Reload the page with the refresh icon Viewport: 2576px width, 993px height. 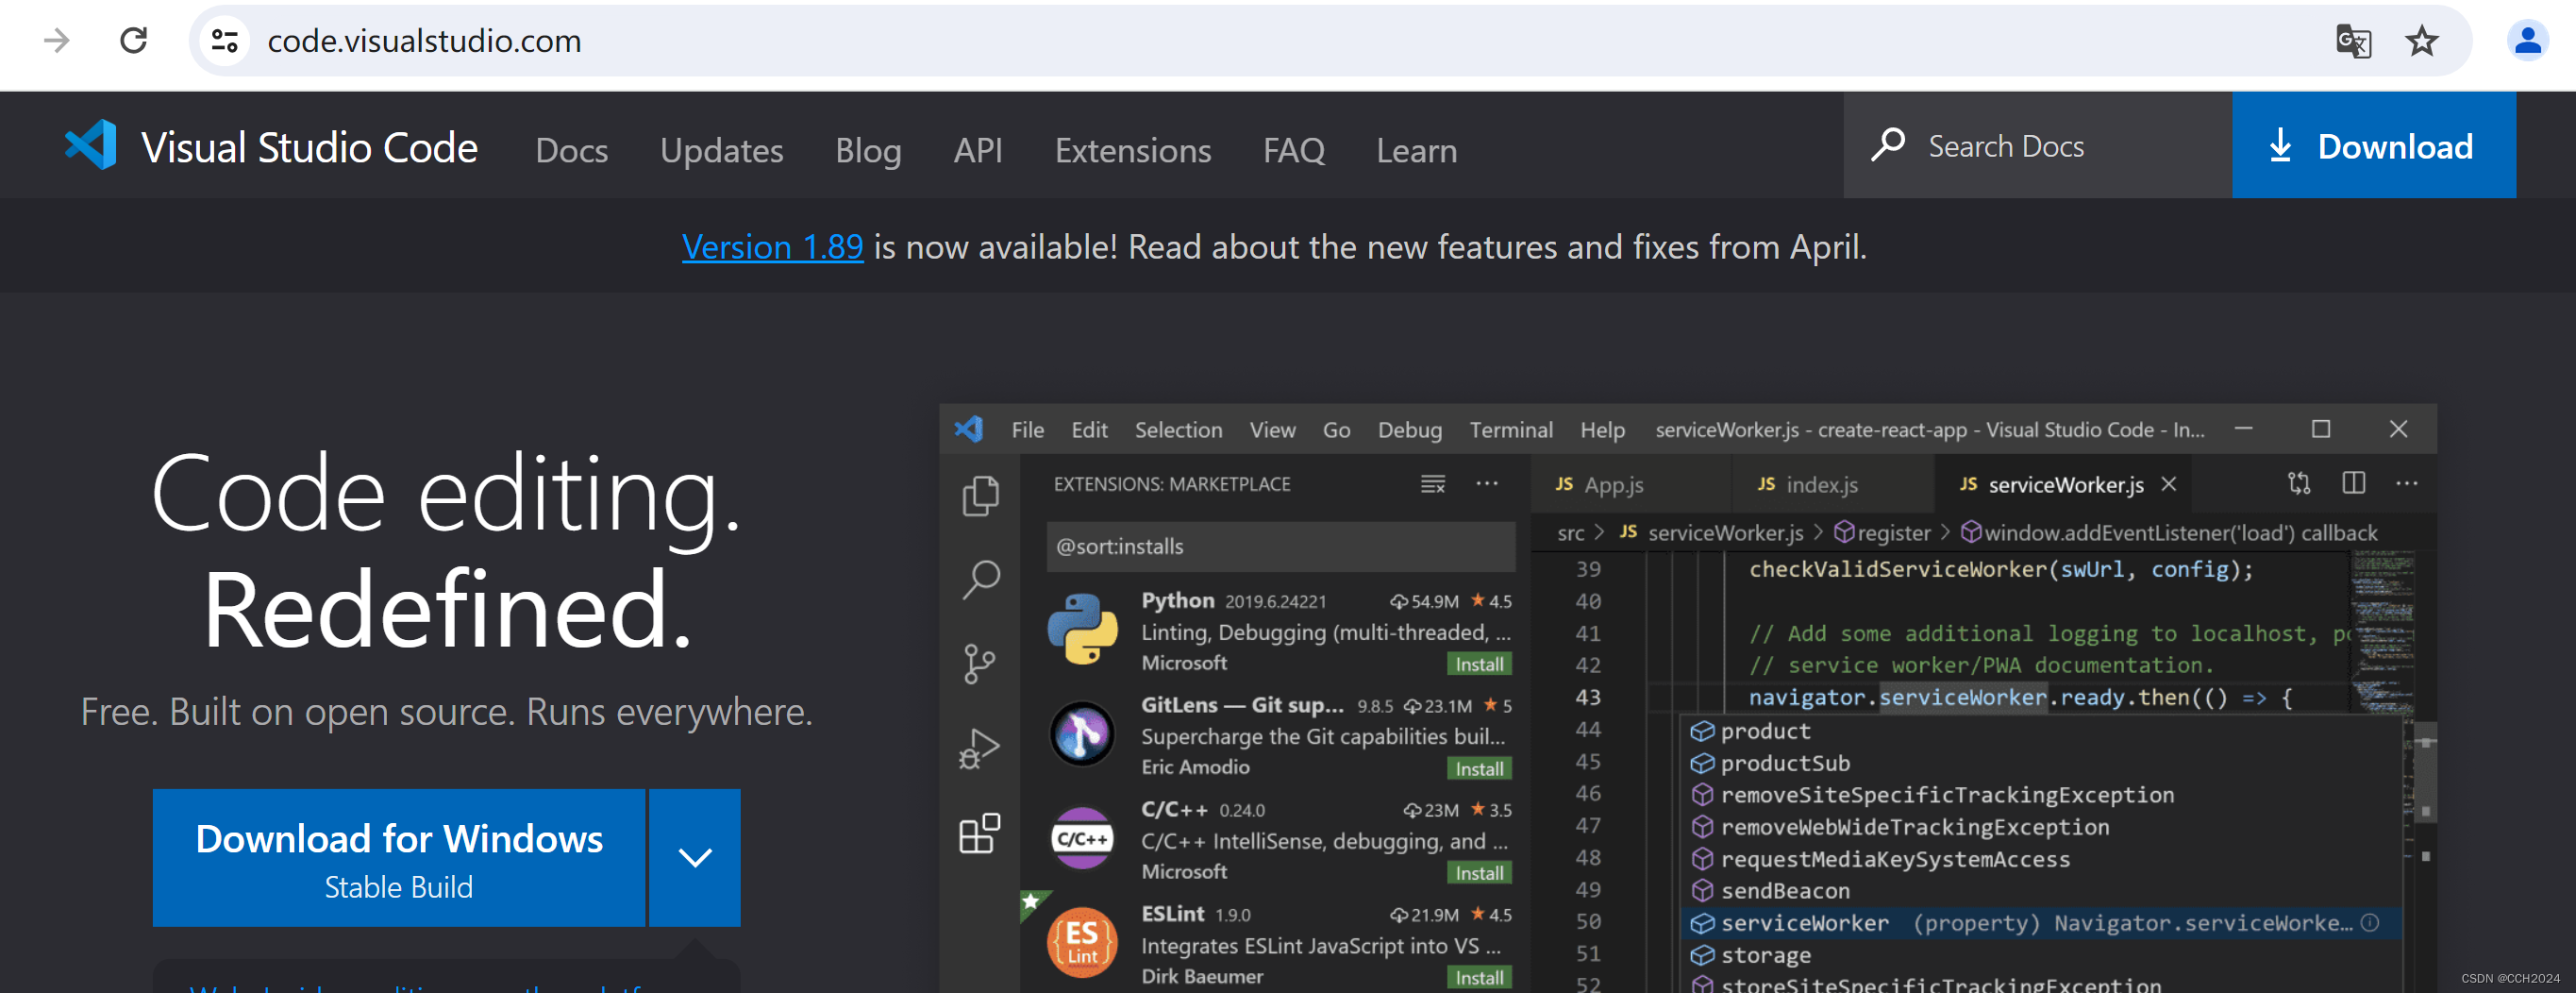point(134,41)
